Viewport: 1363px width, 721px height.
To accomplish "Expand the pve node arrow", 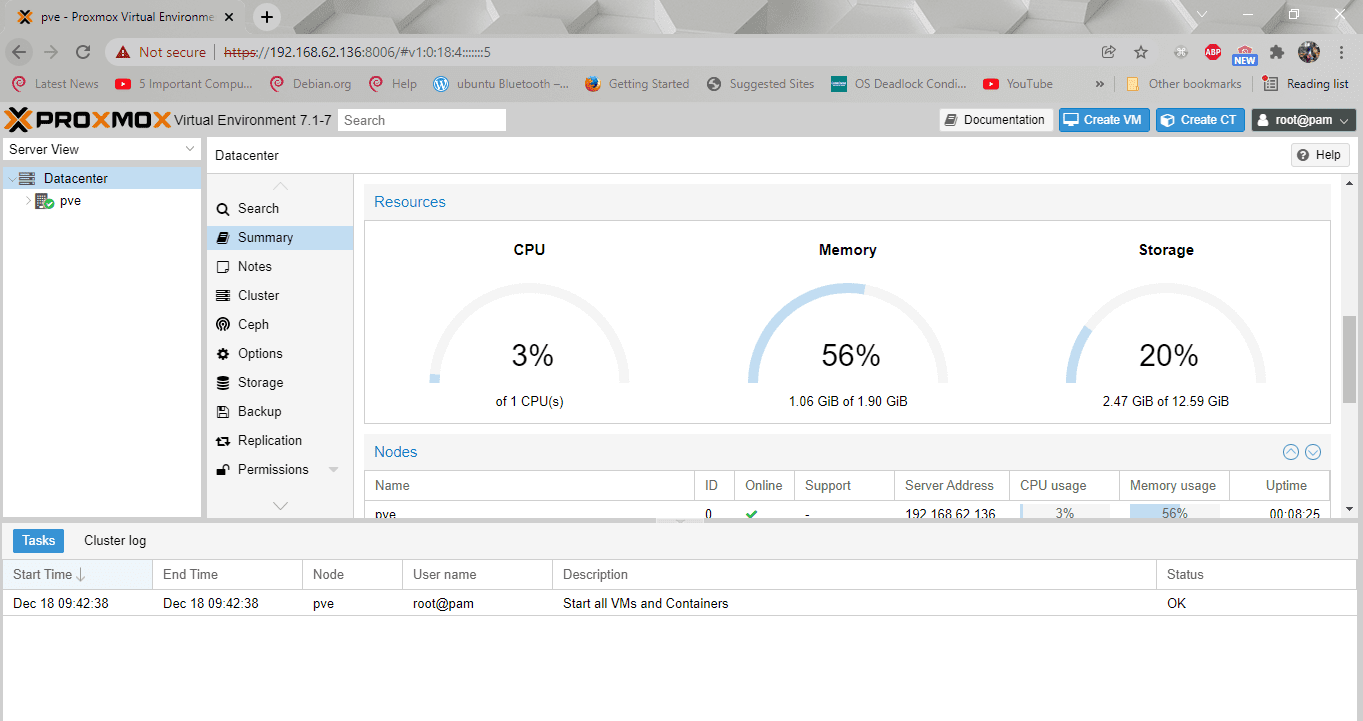I will click(28, 200).
